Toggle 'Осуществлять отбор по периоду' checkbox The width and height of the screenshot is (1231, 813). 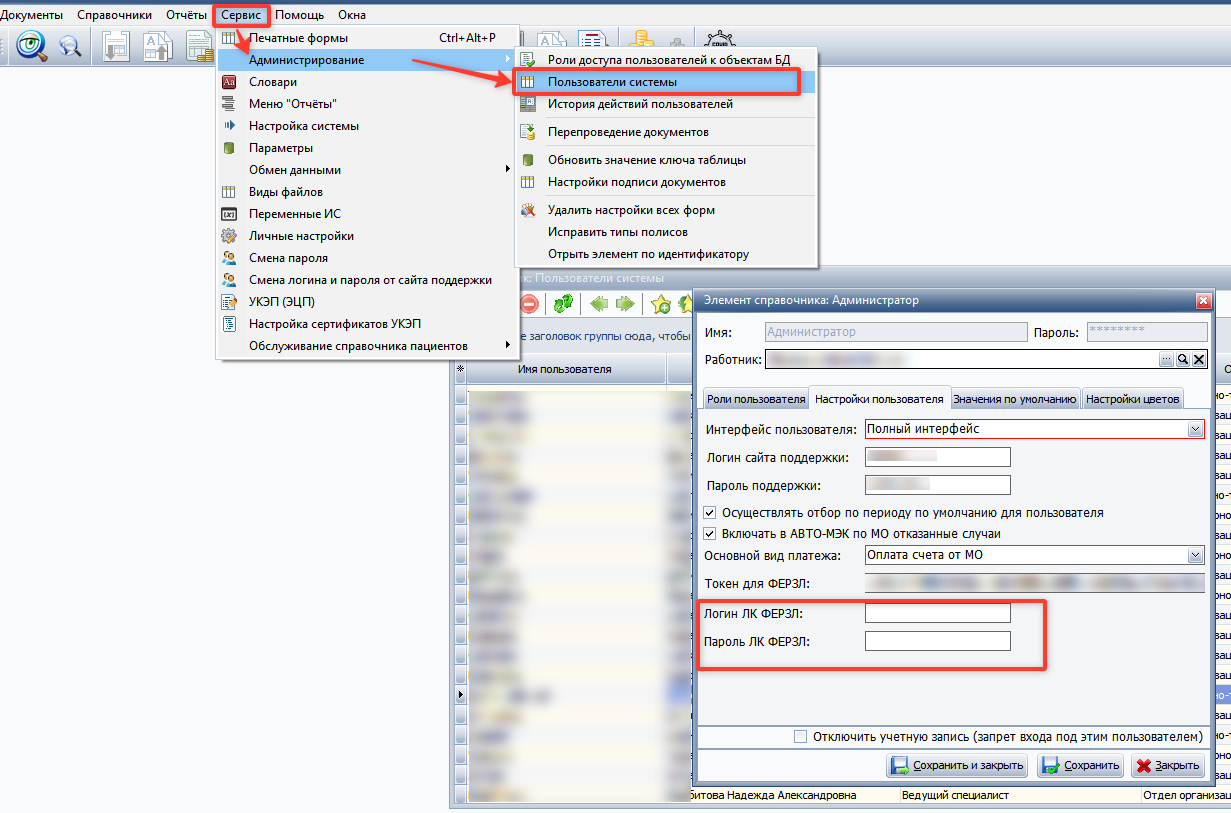coord(711,512)
